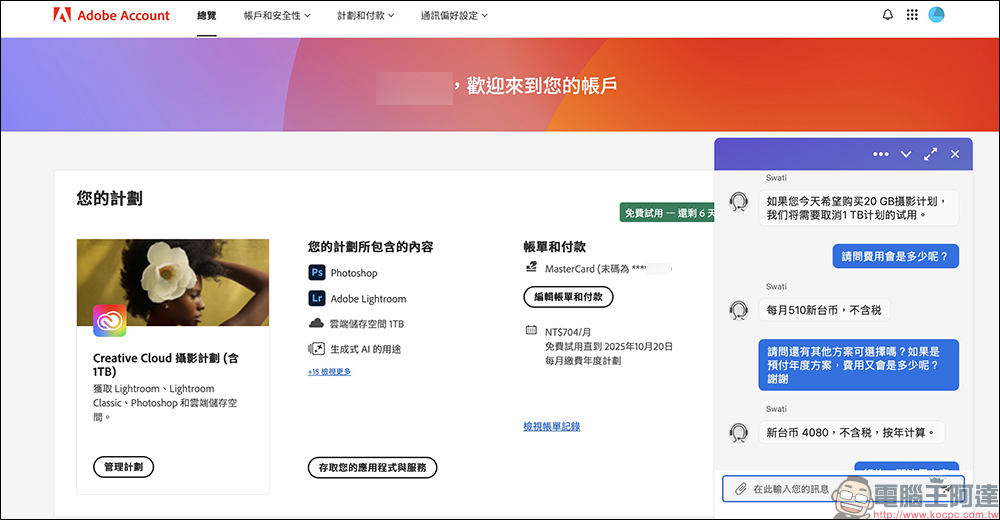Expand the 帳戶和安全性 dropdown menu
Screen dimensions: 1000x520
click(x=277, y=16)
